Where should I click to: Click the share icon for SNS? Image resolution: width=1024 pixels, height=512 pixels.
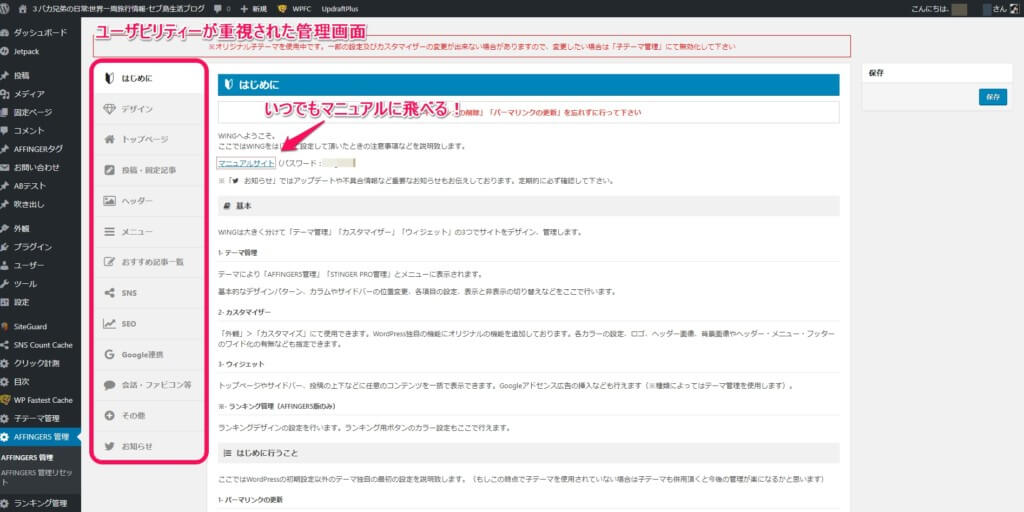(x=110, y=293)
